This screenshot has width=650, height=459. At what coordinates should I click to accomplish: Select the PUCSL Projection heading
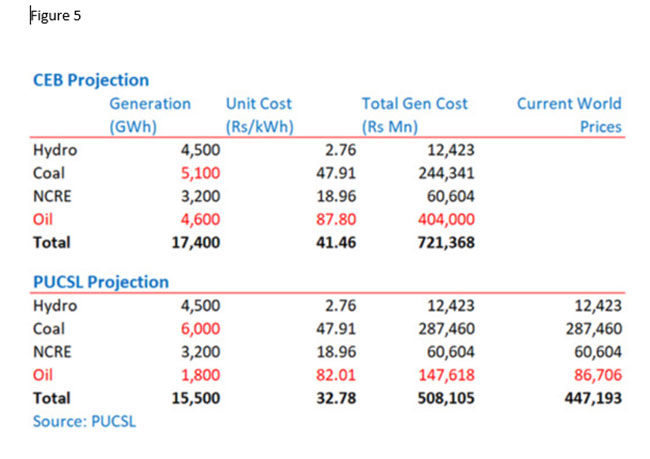[x=101, y=282]
